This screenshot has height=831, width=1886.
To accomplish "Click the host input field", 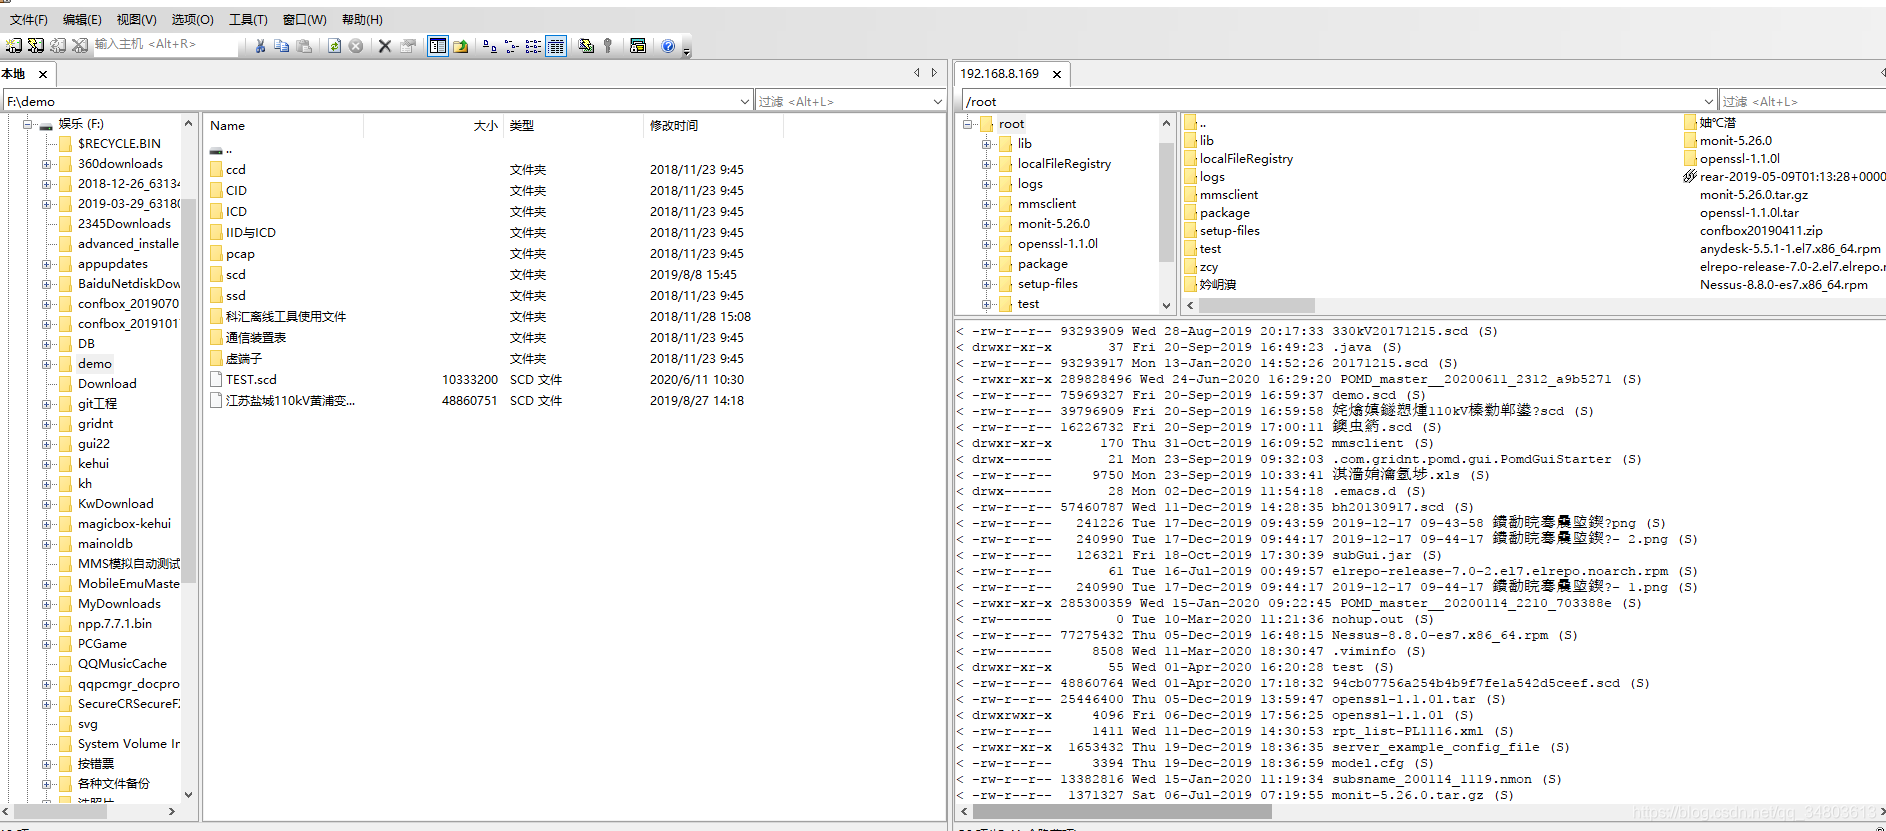I will point(166,44).
